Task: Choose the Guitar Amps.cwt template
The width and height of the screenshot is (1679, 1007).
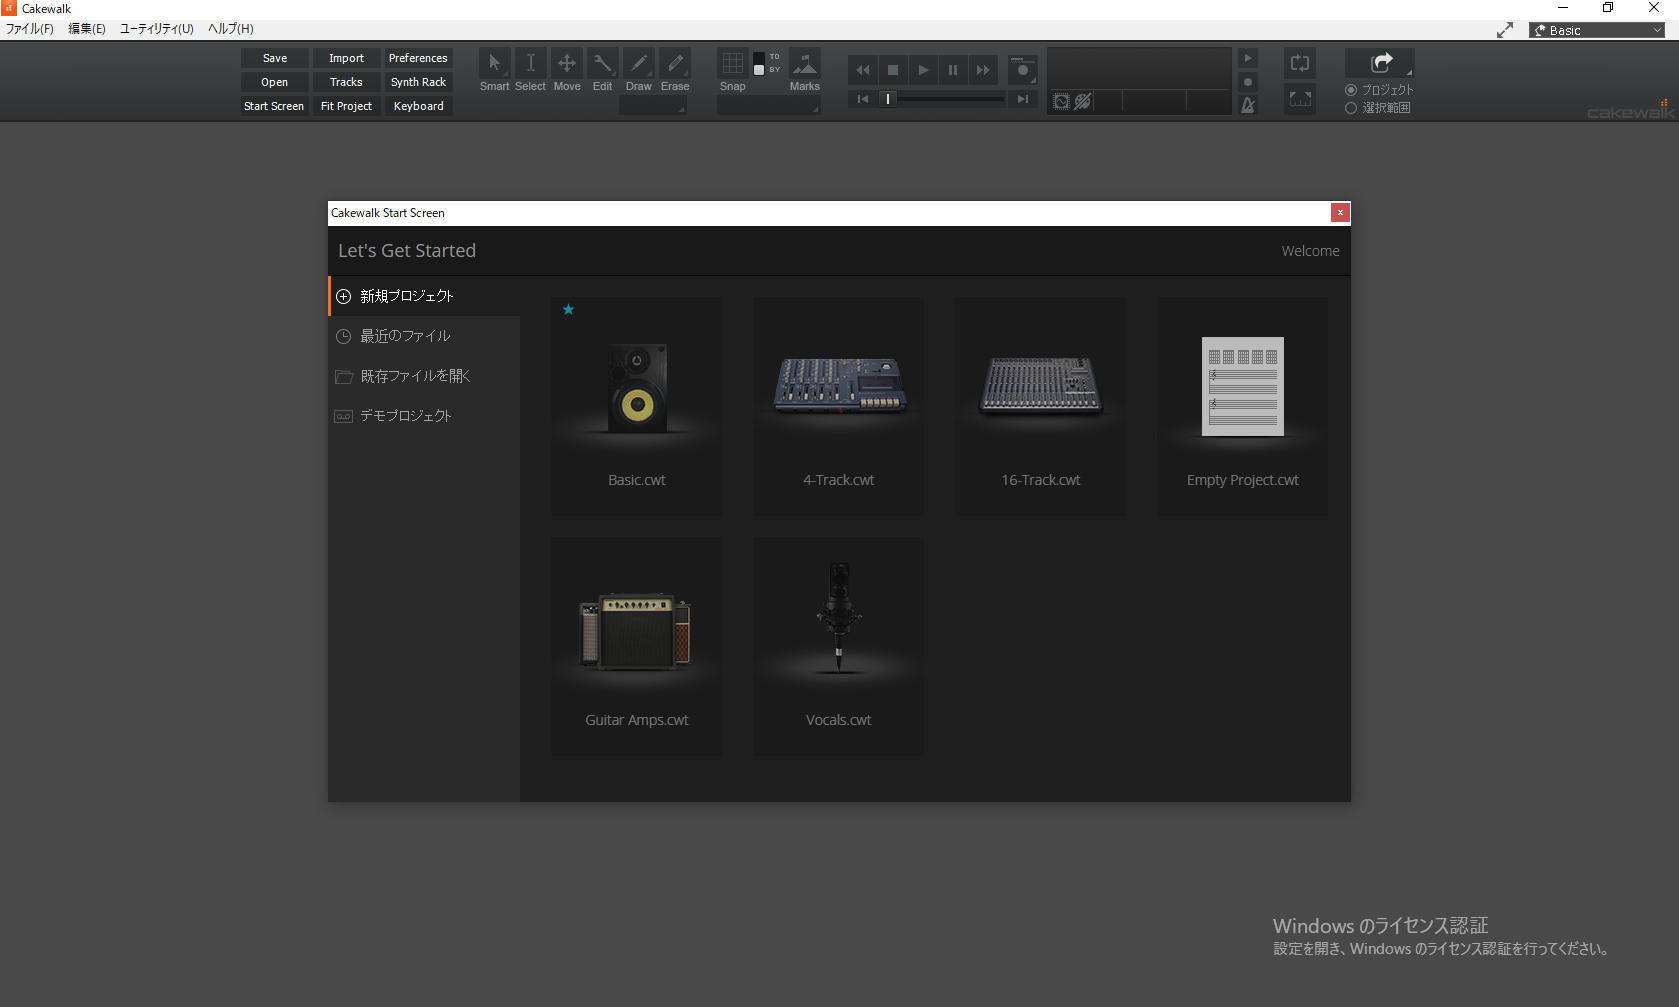Action: pyautogui.click(x=637, y=646)
